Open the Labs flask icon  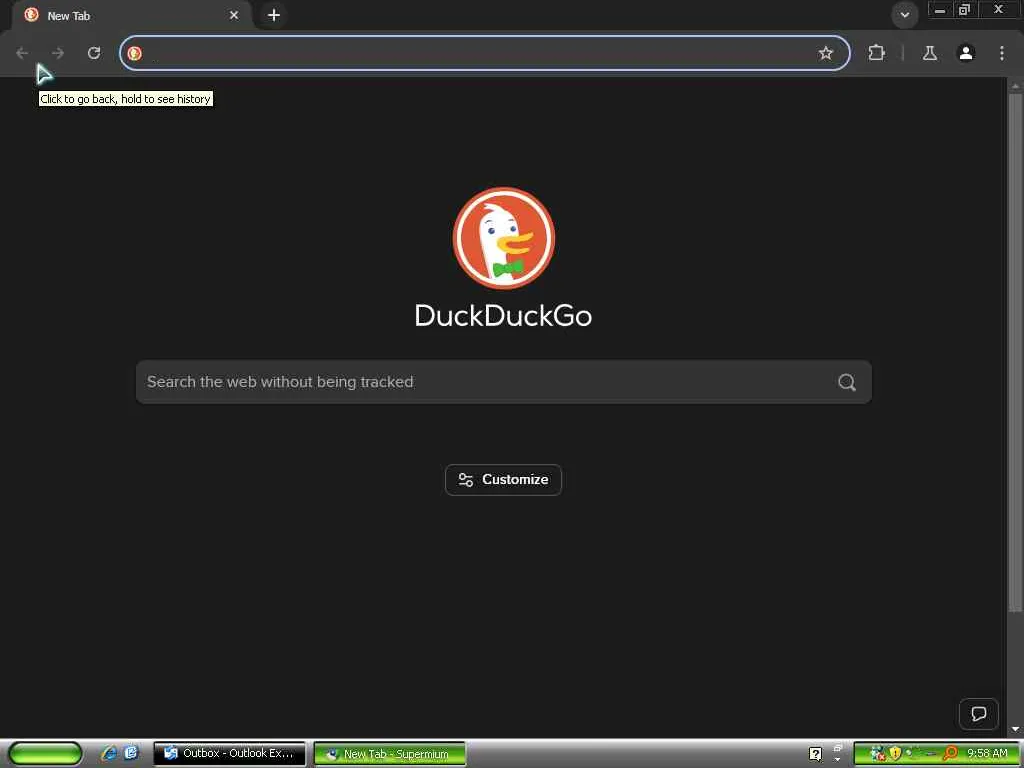click(930, 53)
